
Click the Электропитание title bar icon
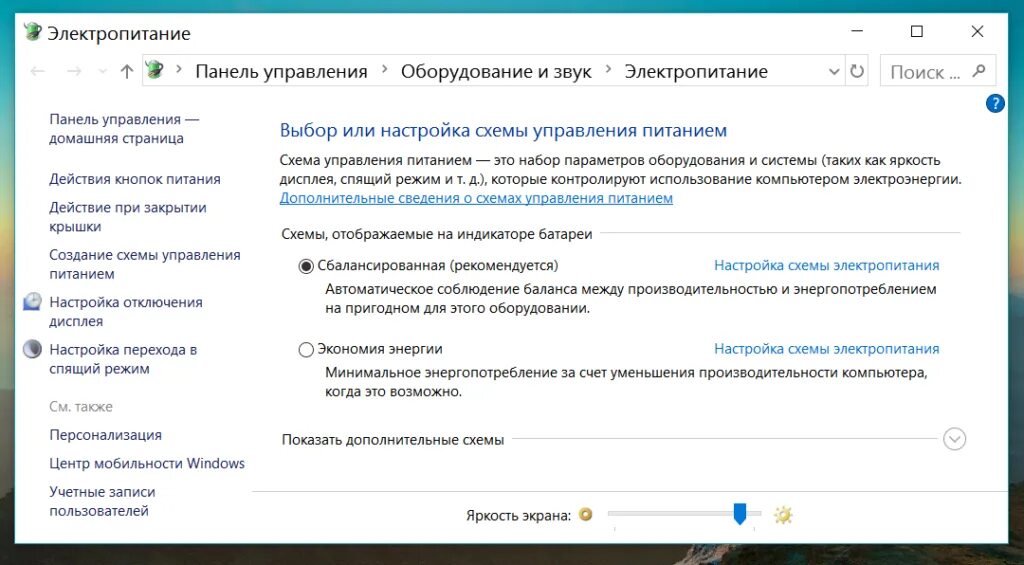coord(32,32)
